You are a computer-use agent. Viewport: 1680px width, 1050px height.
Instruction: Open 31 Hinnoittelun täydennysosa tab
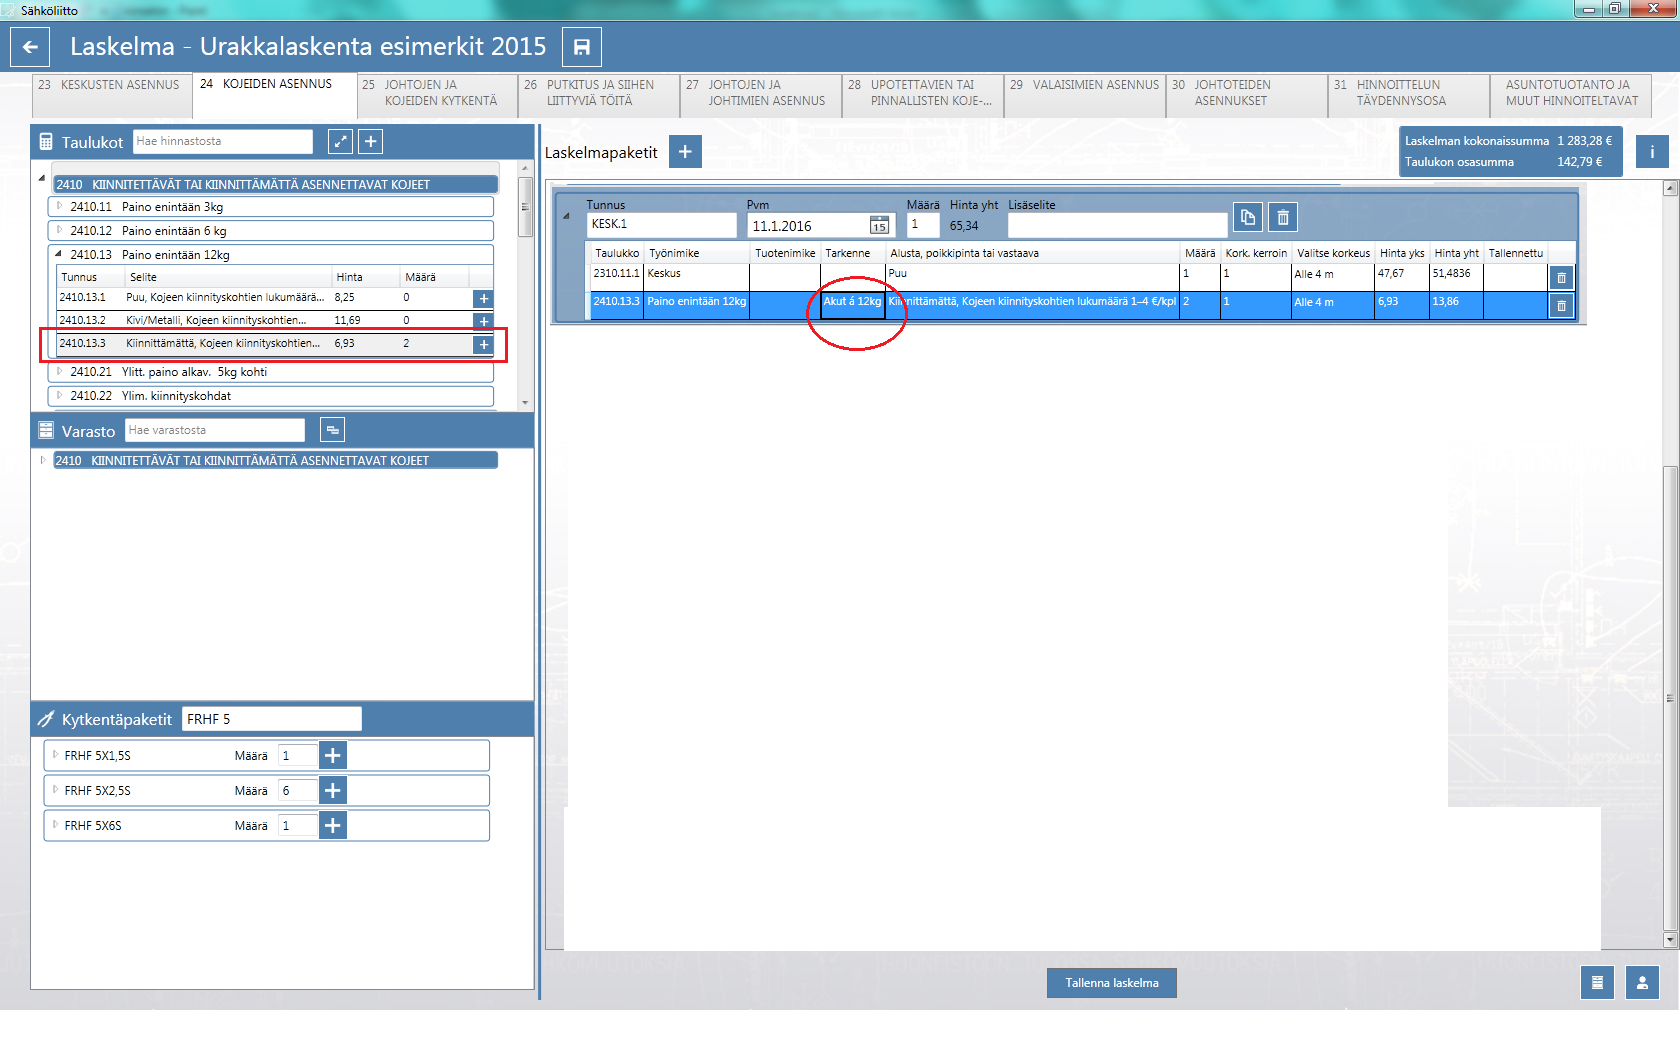point(1409,96)
